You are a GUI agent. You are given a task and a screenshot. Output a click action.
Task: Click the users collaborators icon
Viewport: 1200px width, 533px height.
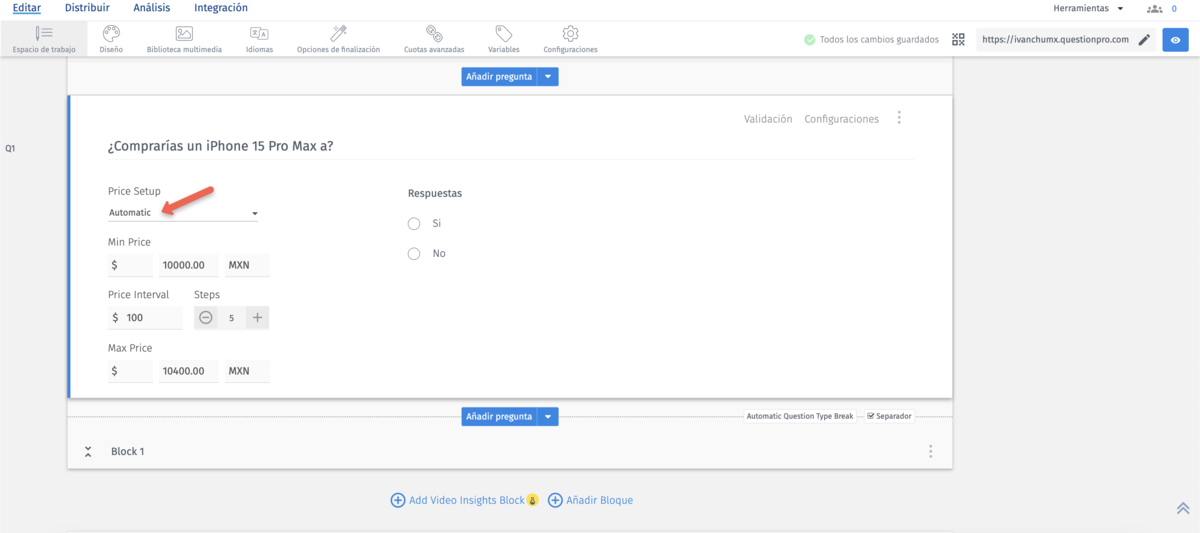tap(1155, 8)
